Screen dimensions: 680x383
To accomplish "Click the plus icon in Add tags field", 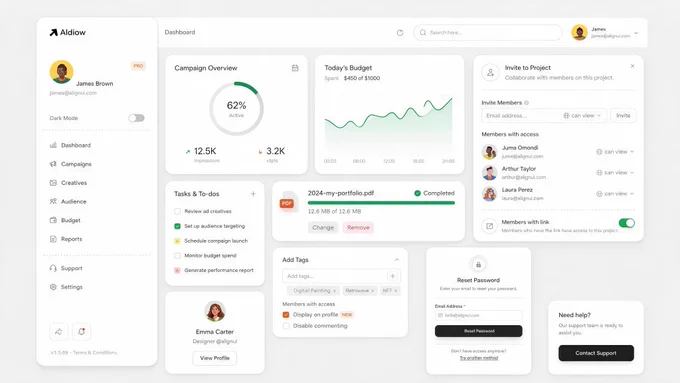I will [392, 276].
